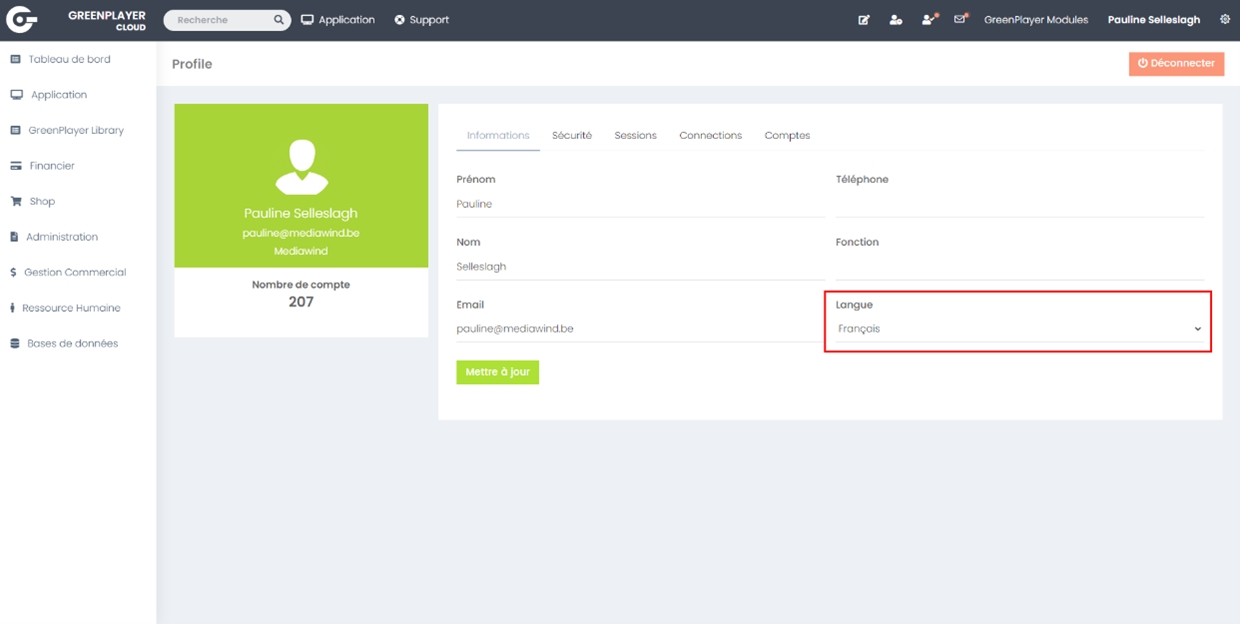Open the Support menu in top bar
The height and width of the screenshot is (624, 1240).
pyautogui.click(x=421, y=20)
